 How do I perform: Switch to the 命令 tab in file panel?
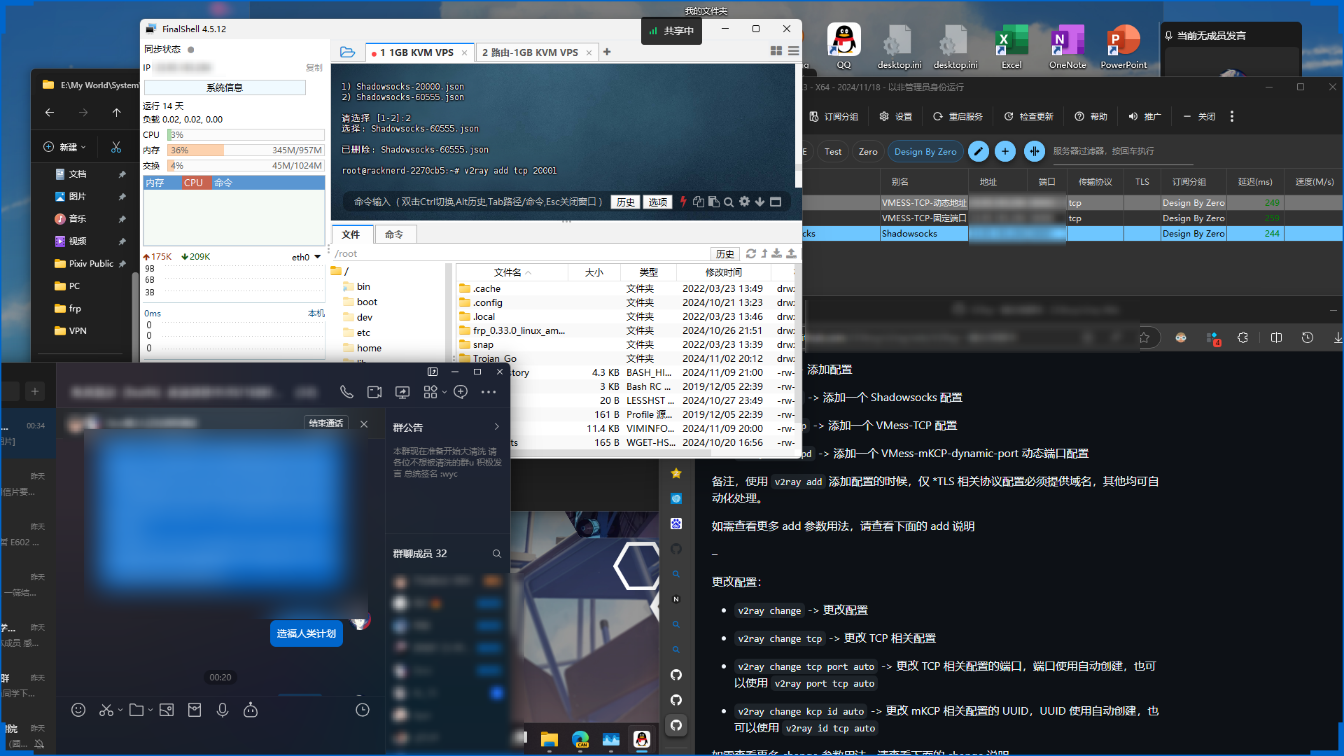coord(394,234)
